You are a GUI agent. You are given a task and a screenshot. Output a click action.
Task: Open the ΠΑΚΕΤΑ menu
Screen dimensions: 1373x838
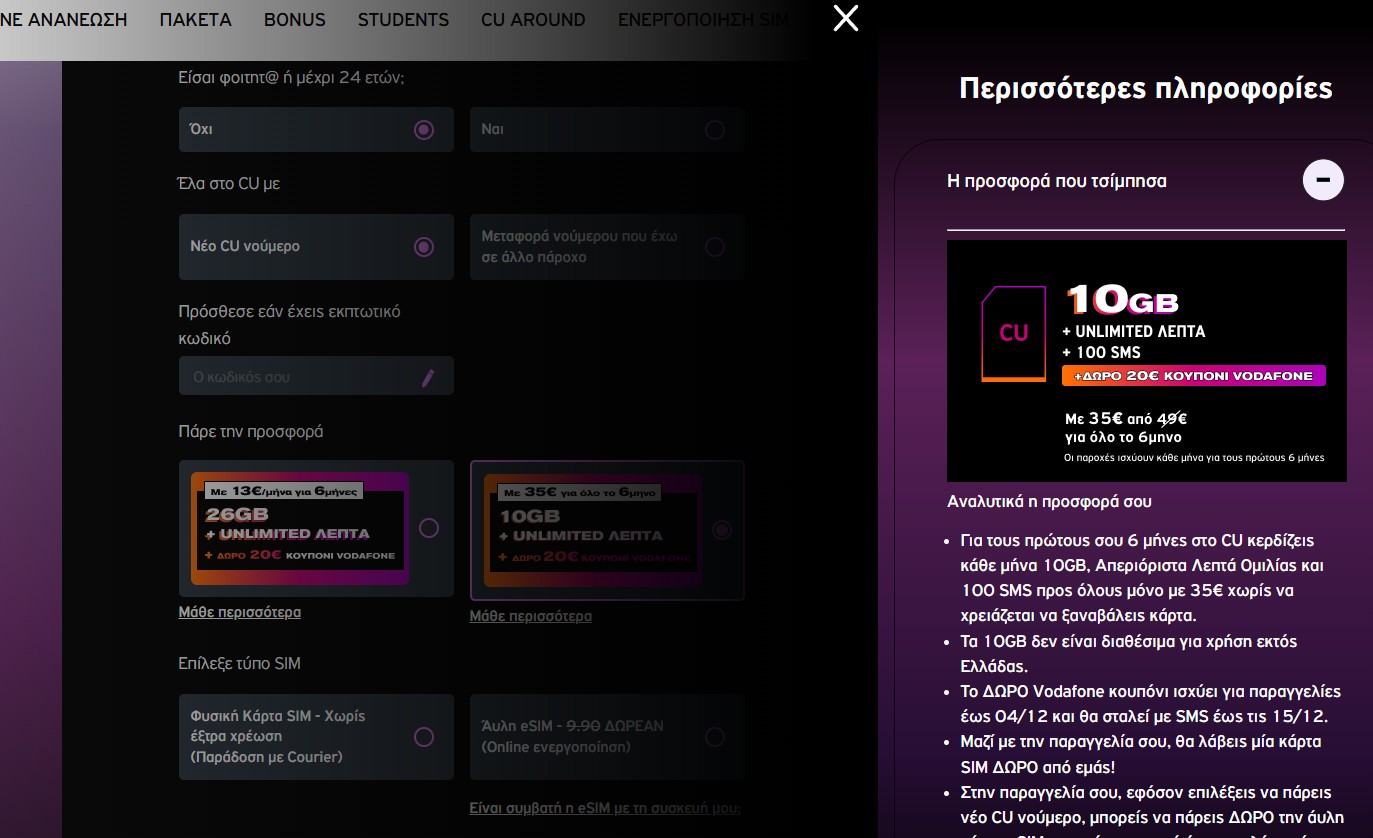[195, 20]
